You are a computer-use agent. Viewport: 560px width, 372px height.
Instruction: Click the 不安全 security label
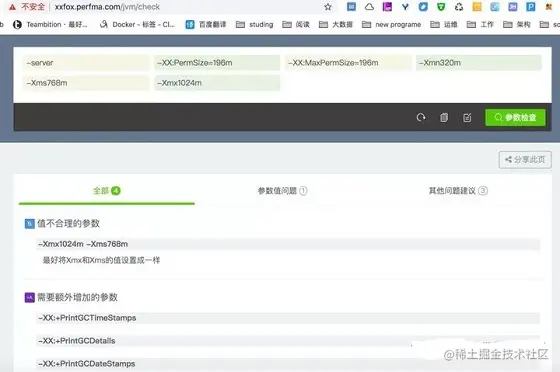[x=33, y=7]
